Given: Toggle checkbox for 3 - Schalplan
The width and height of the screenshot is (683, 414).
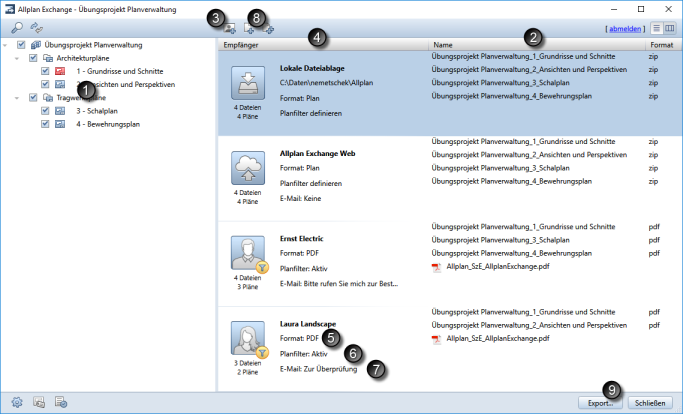Looking at the screenshot, I should (x=45, y=111).
